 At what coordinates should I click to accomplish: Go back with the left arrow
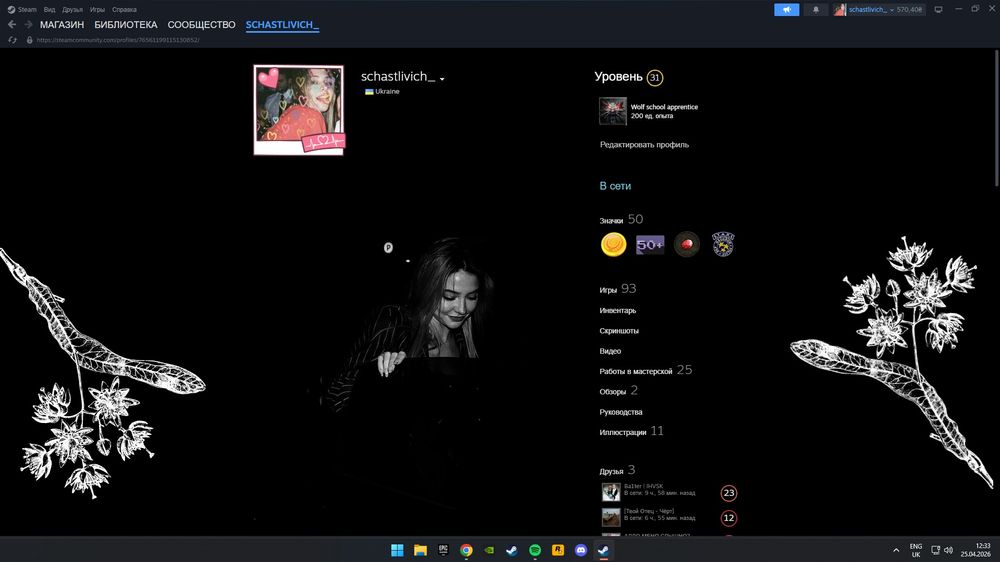(12, 24)
